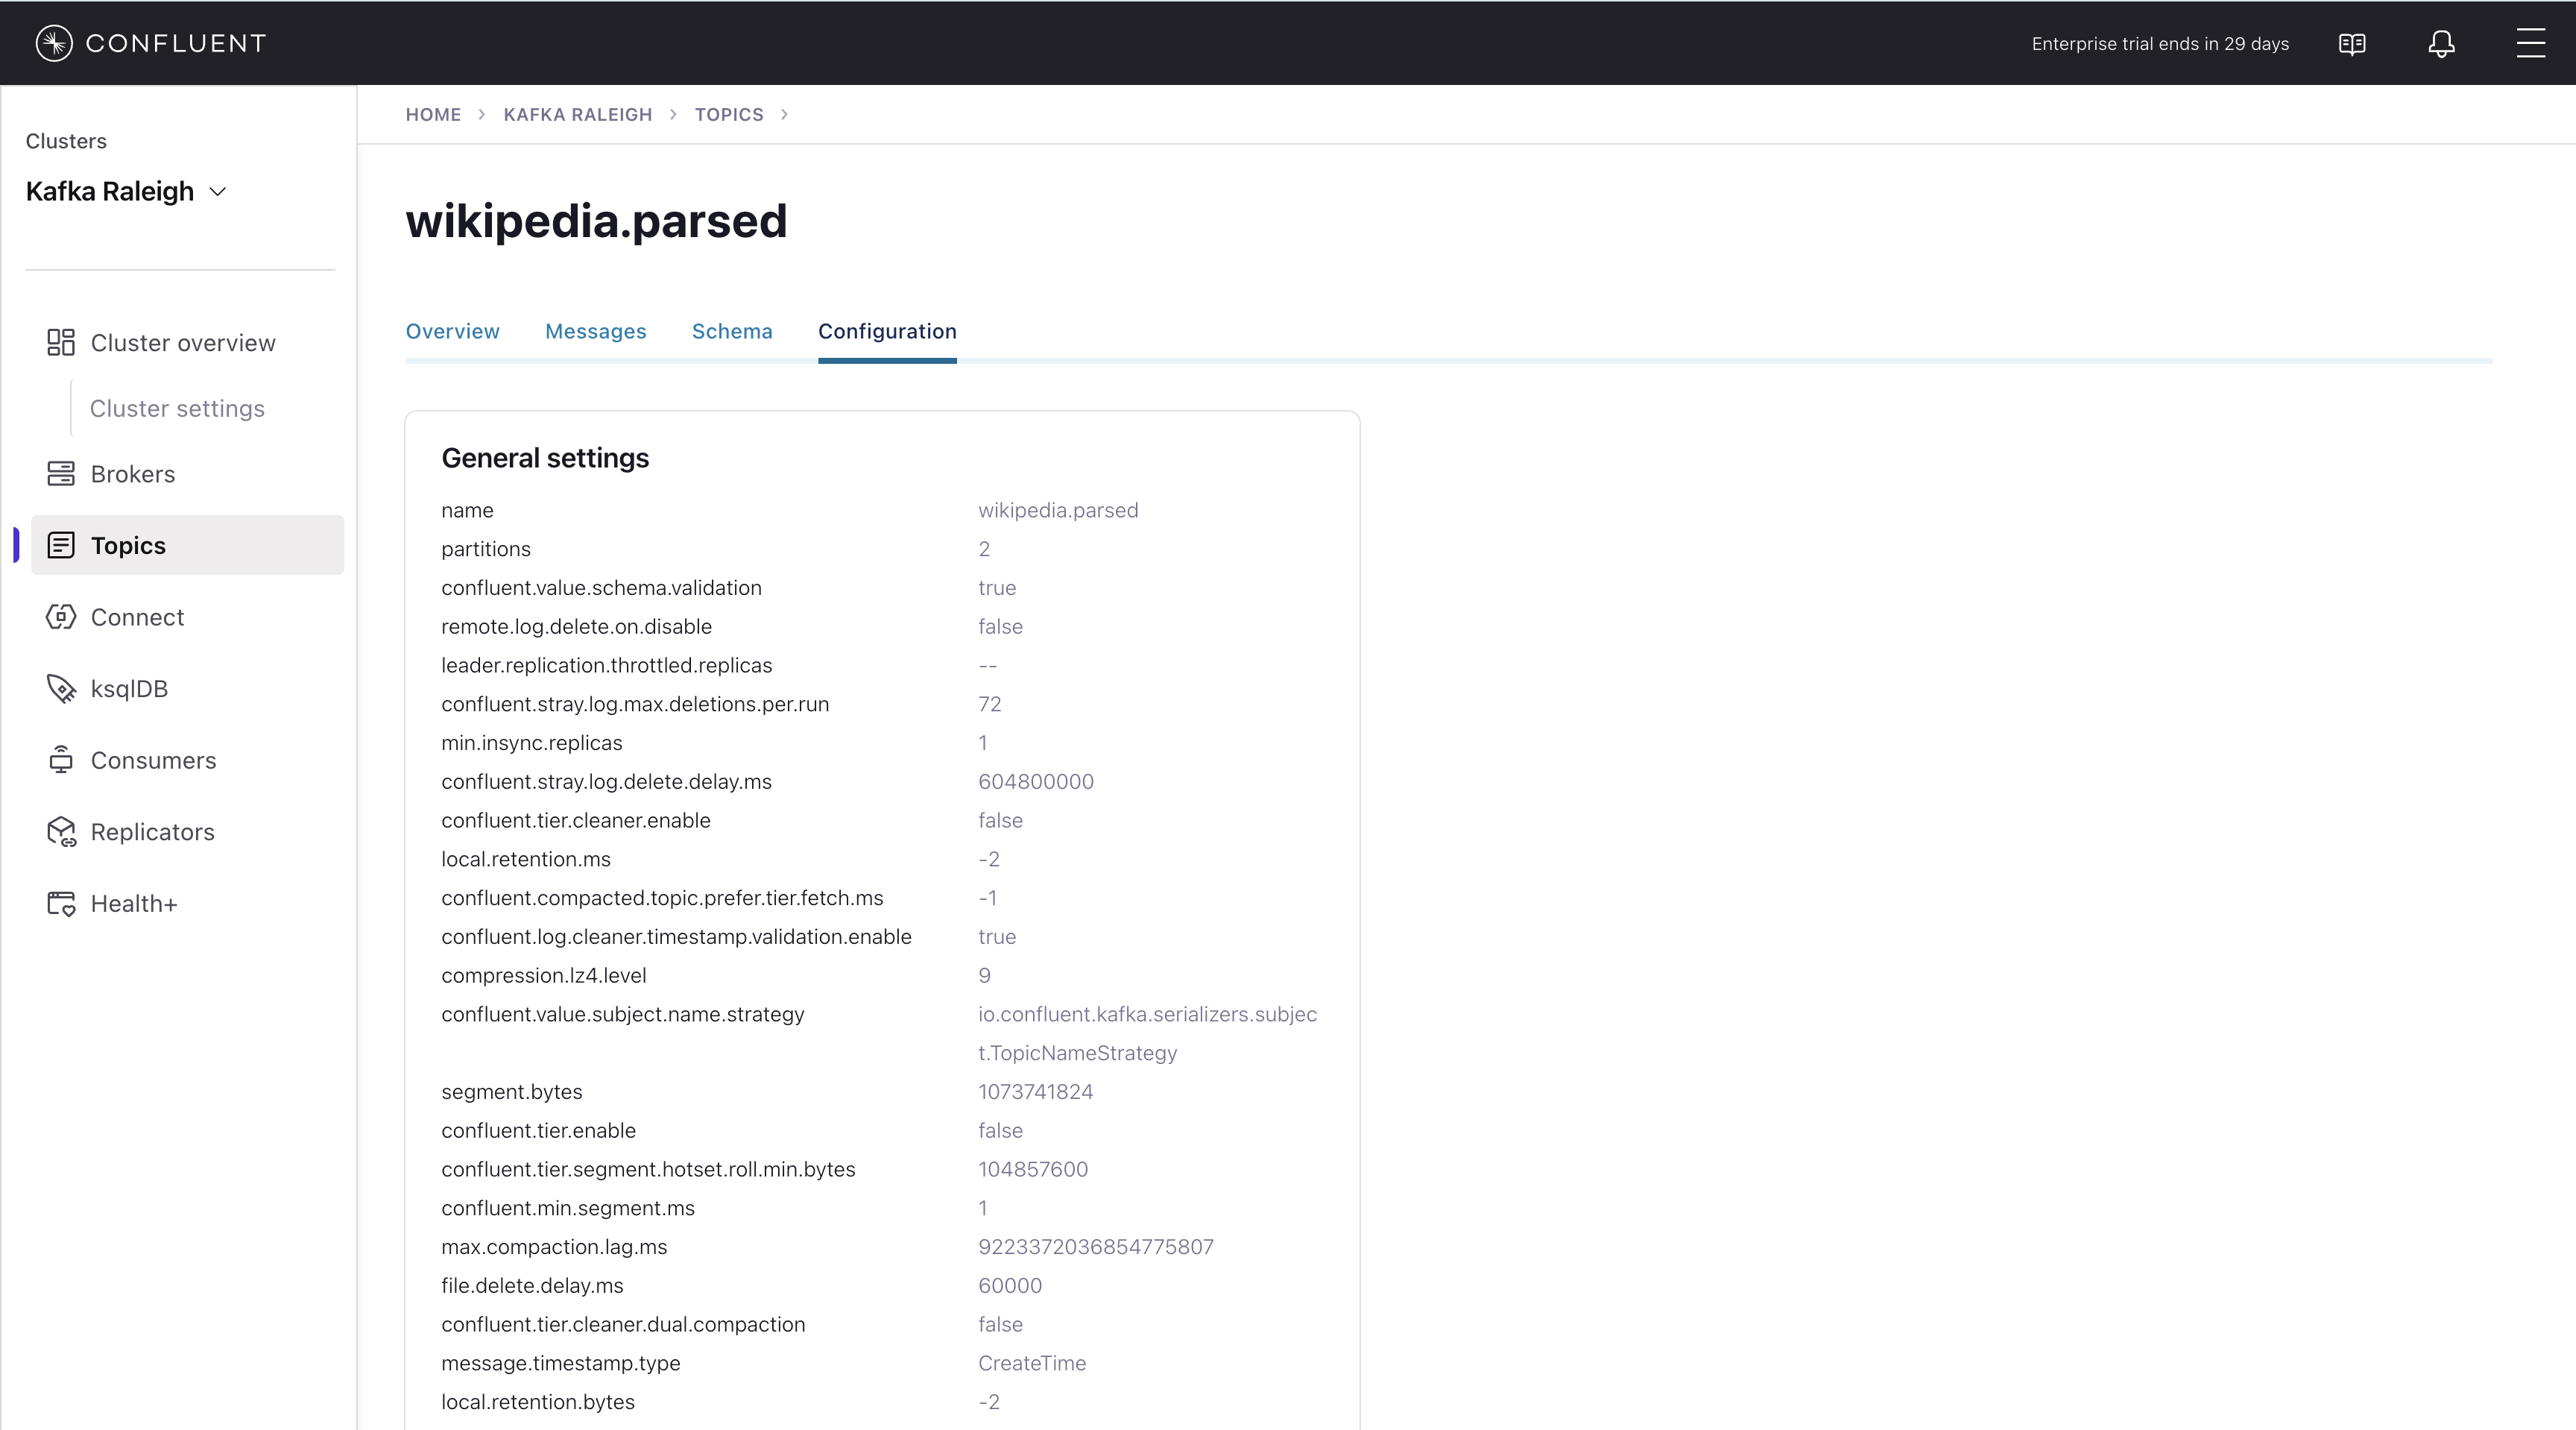Open the Schema tab
The width and height of the screenshot is (2576, 1430).
tap(731, 332)
